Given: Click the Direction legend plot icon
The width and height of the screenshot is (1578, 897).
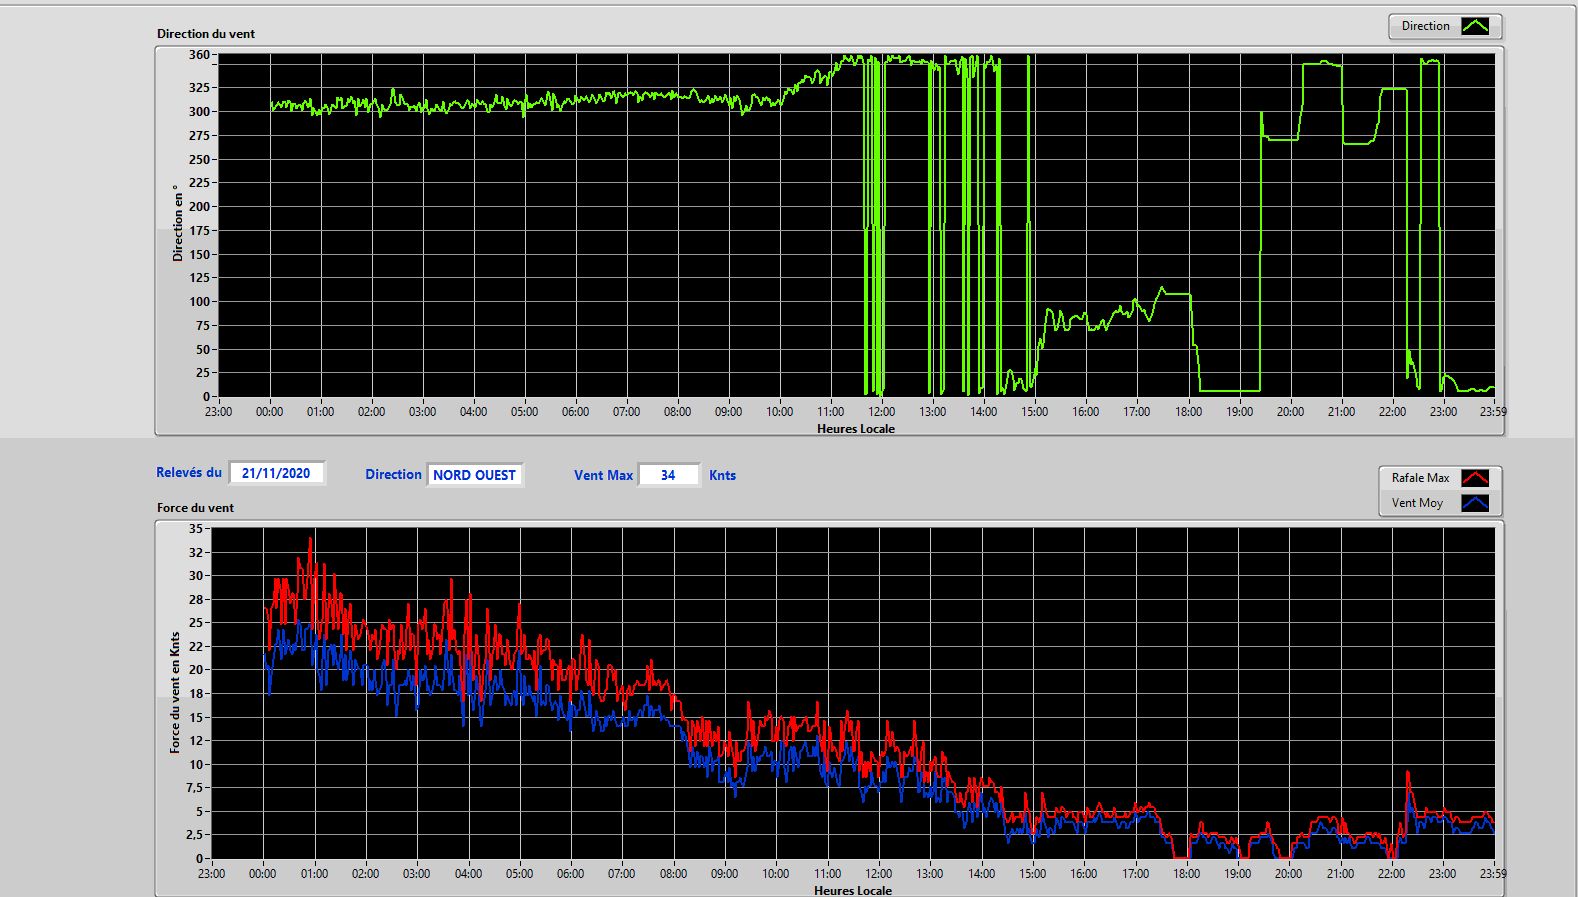Looking at the screenshot, I should click(1475, 27).
